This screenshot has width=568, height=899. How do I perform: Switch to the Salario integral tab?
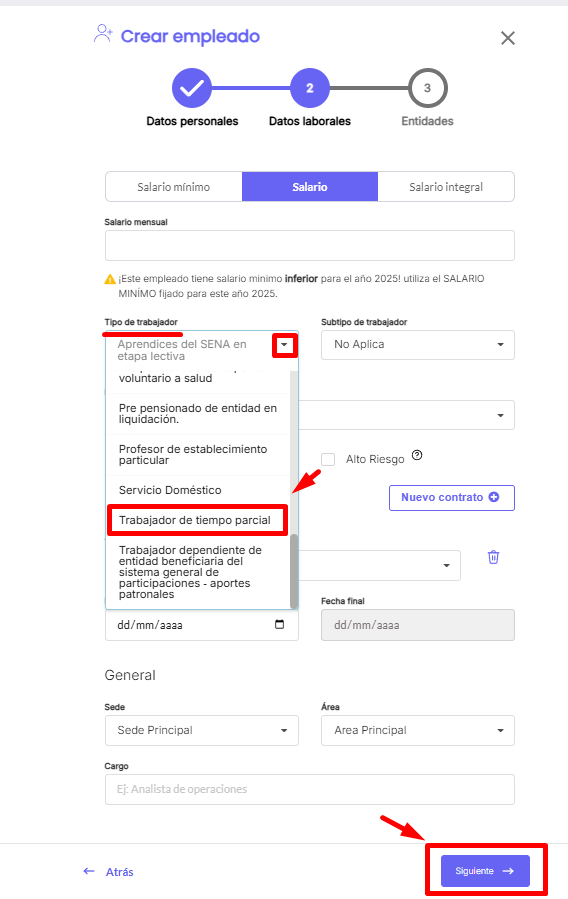click(x=446, y=187)
